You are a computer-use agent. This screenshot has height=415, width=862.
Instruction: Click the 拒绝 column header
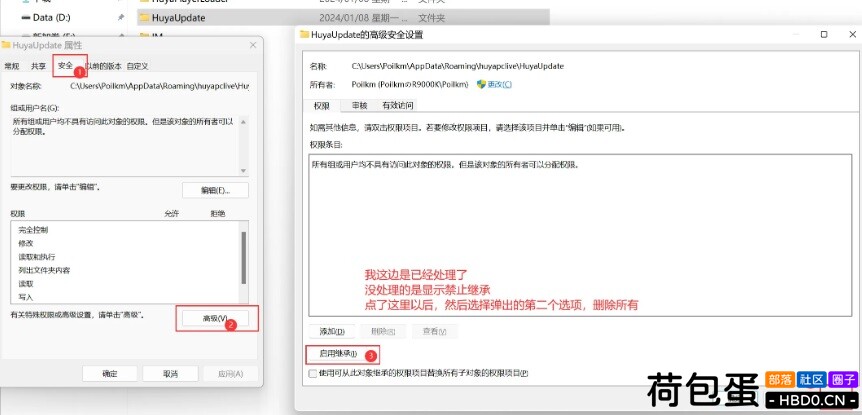click(217, 213)
